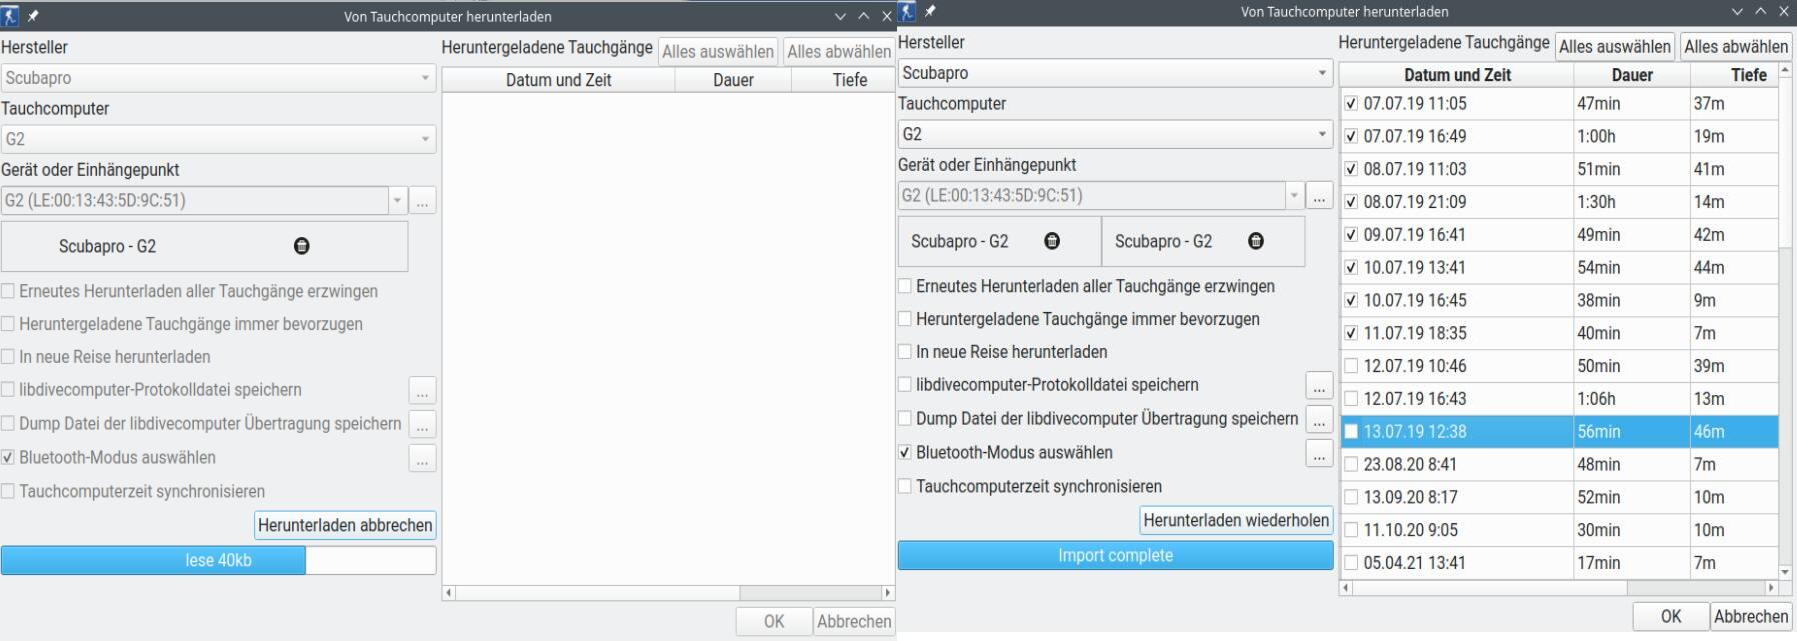The height and width of the screenshot is (641, 1797).
Task: Open Bluetooth-Modus settings button in right window
Action: pyautogui.click(x=1320, y=453)
